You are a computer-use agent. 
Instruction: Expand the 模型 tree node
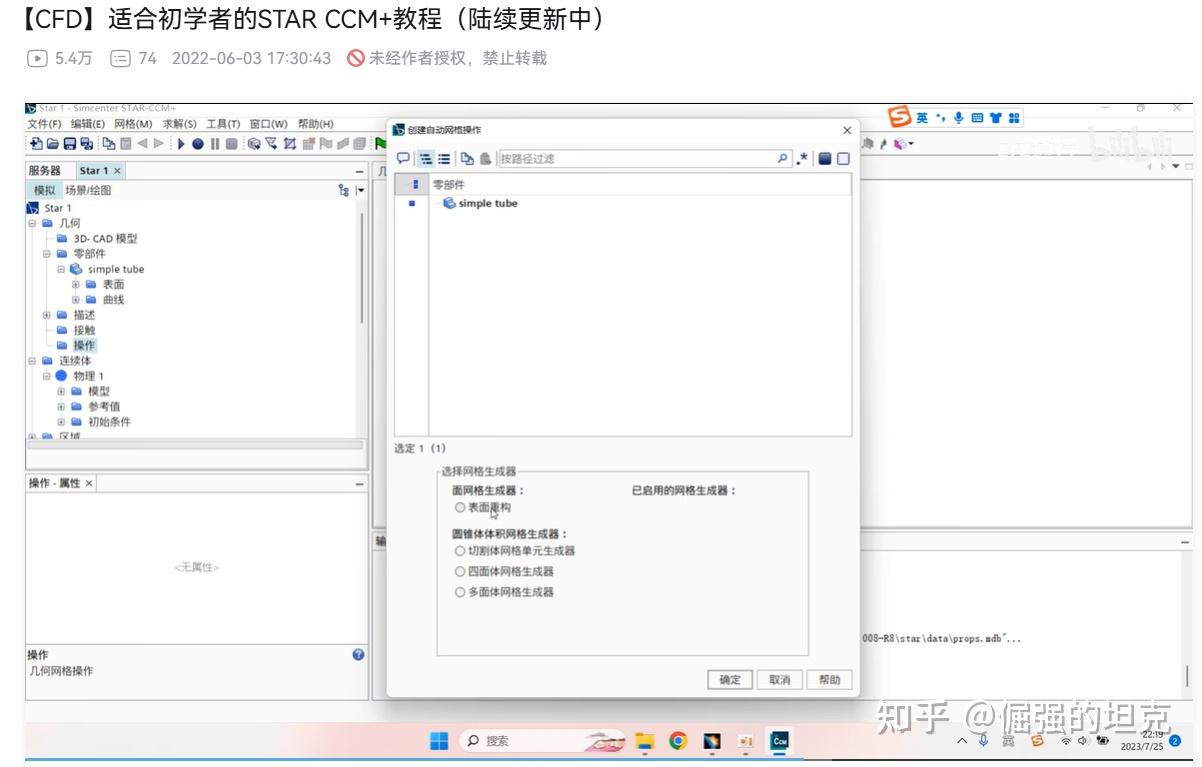61,391
